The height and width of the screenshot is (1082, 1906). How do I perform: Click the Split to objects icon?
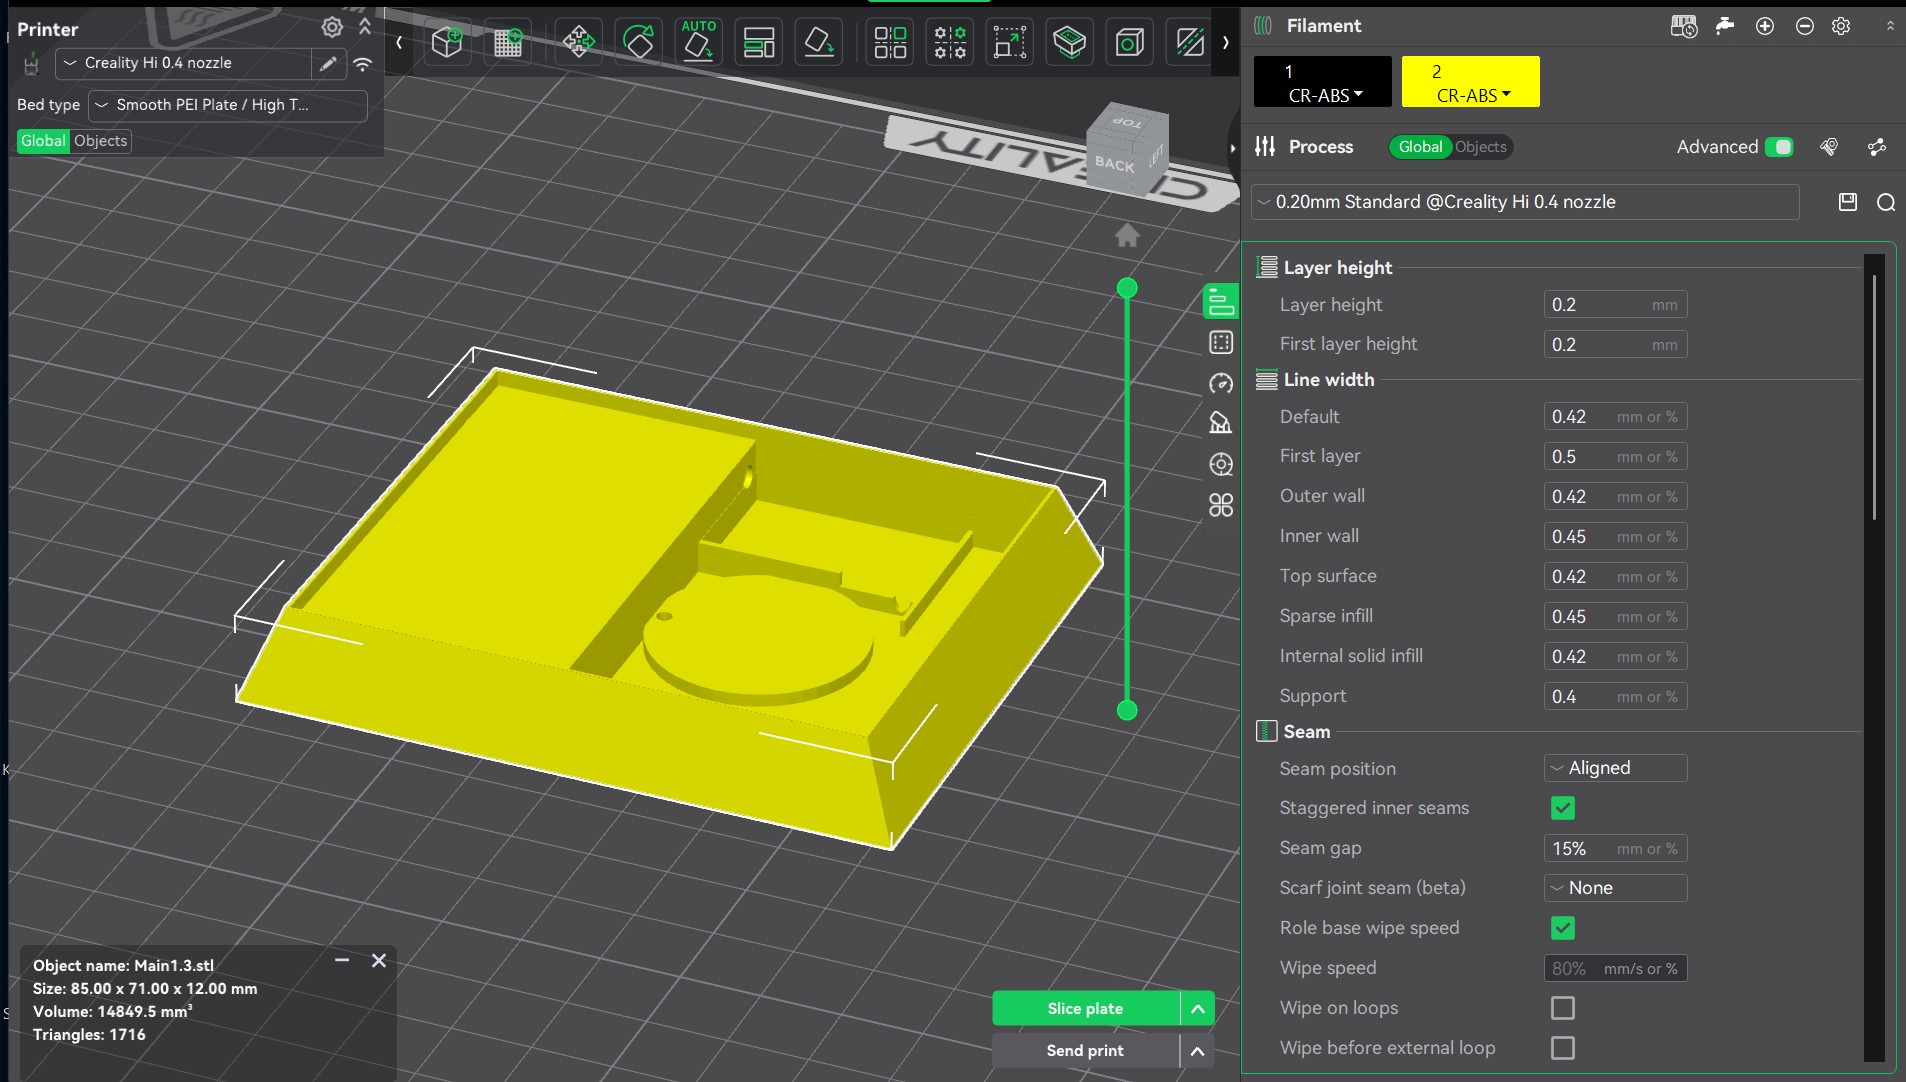tap(890, 42)
